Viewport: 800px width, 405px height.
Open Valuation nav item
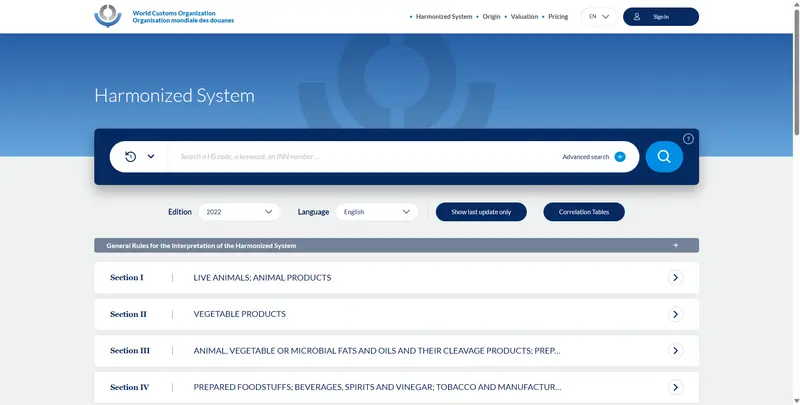pos(524,17)
